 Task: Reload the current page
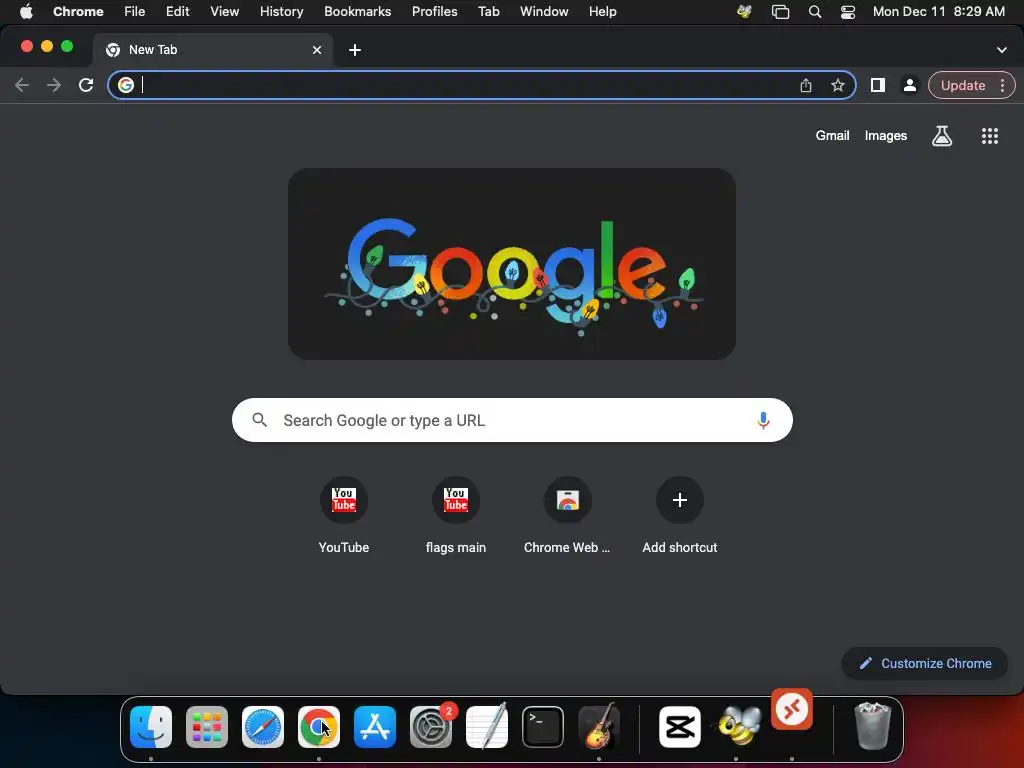[86, 85]
